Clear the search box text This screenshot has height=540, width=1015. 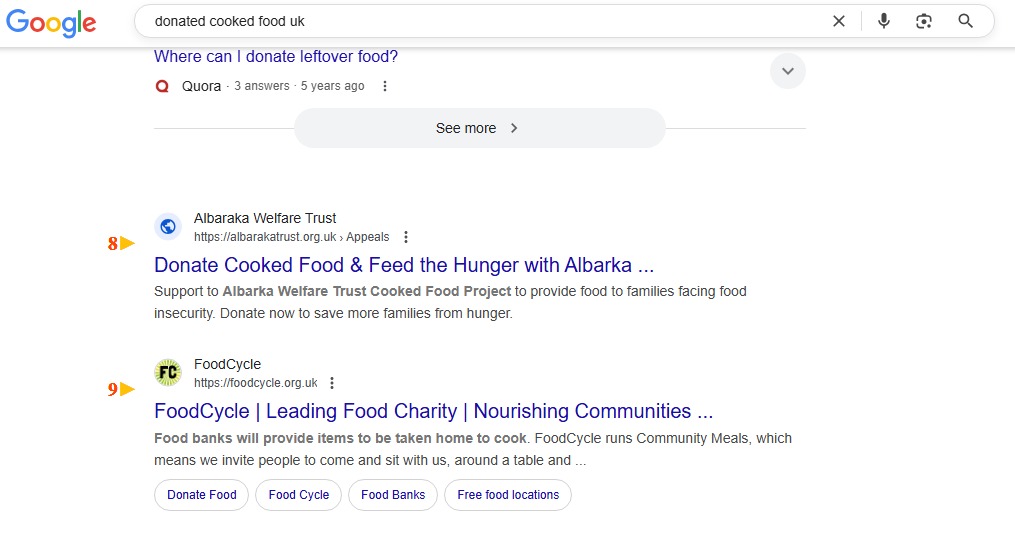839,21
